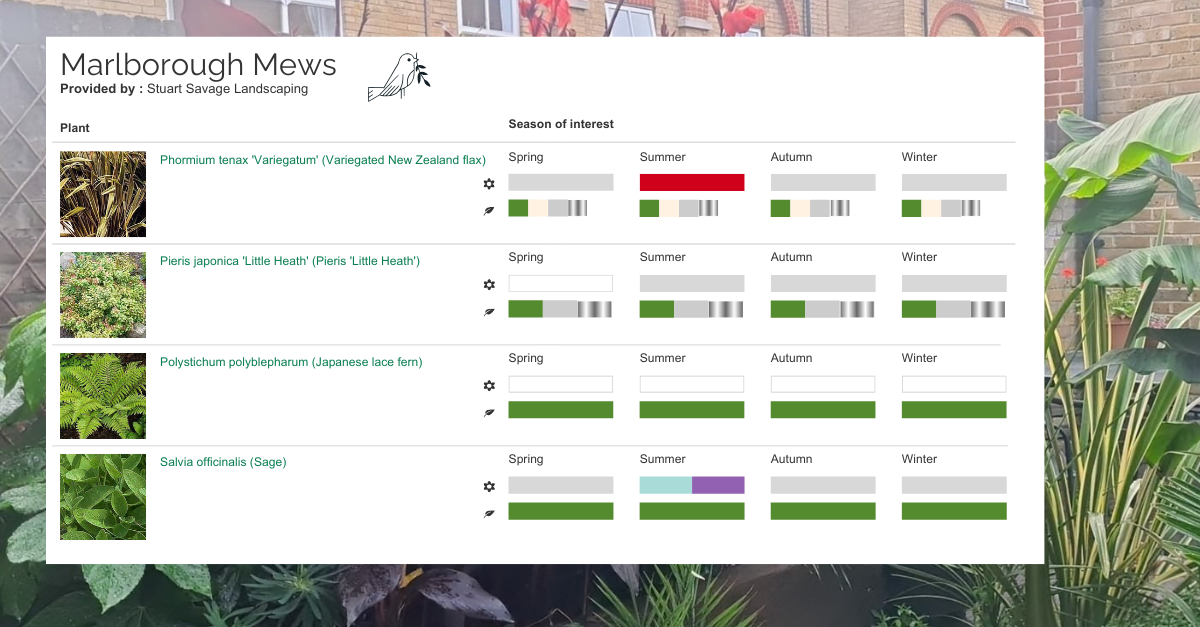Click the leaf icon in Pieris japonica row
This screenshot has width=1200, height=627.
pos(489,311)
